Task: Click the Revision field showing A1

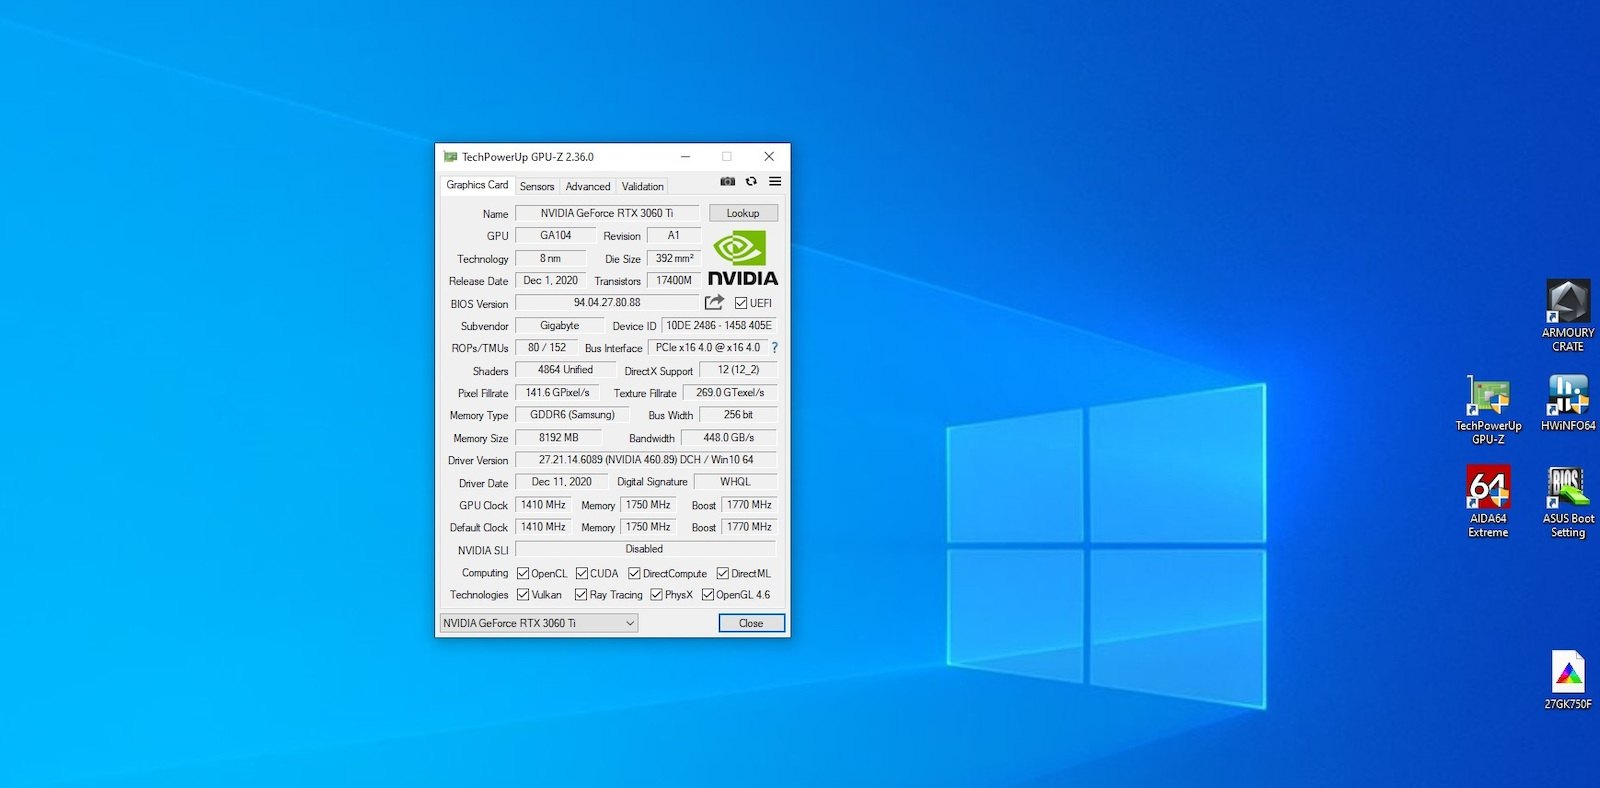Action: pos(674,236)
